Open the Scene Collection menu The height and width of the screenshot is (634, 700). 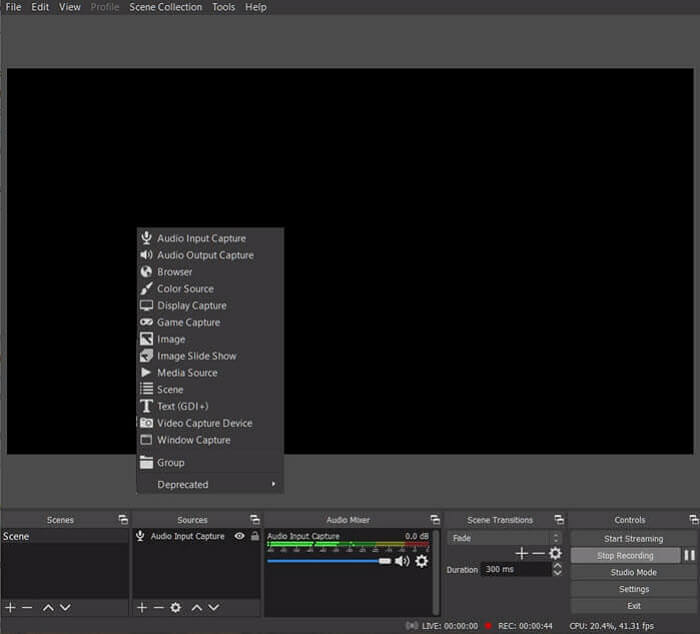click(165, 7)
